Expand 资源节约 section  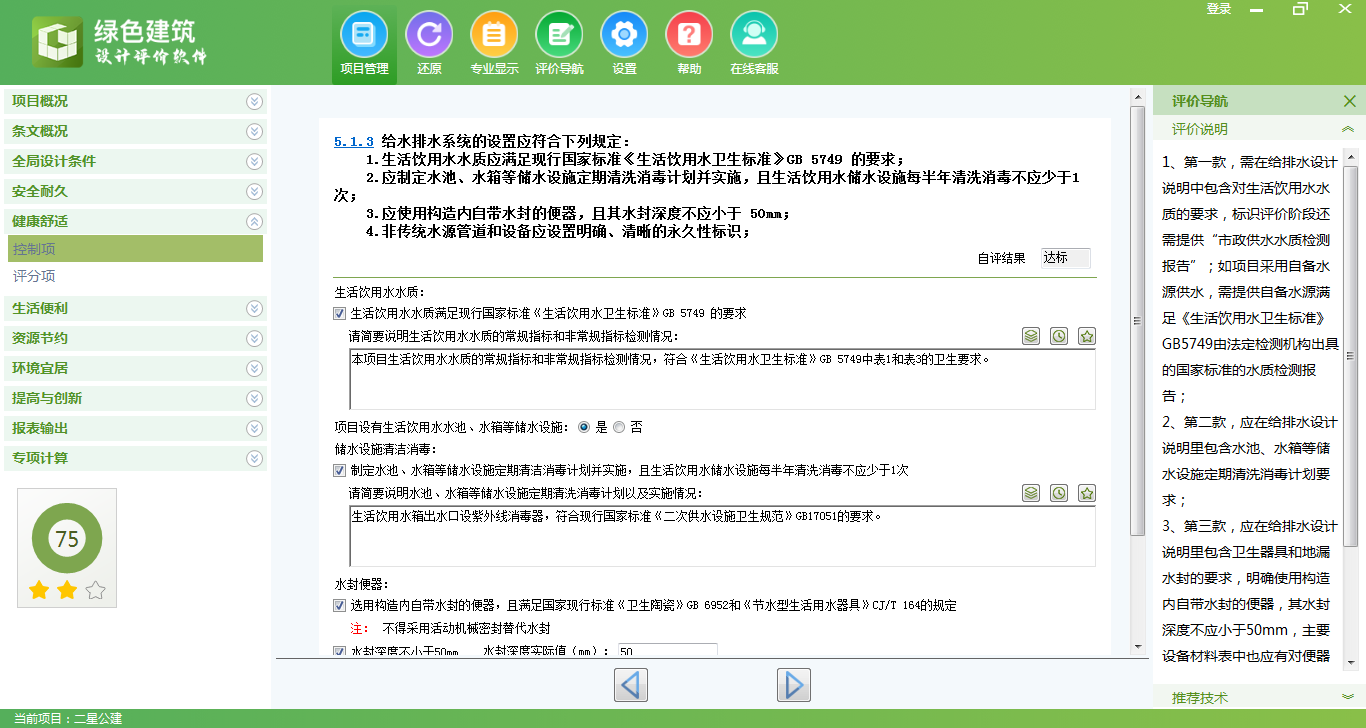click(135, 338)
